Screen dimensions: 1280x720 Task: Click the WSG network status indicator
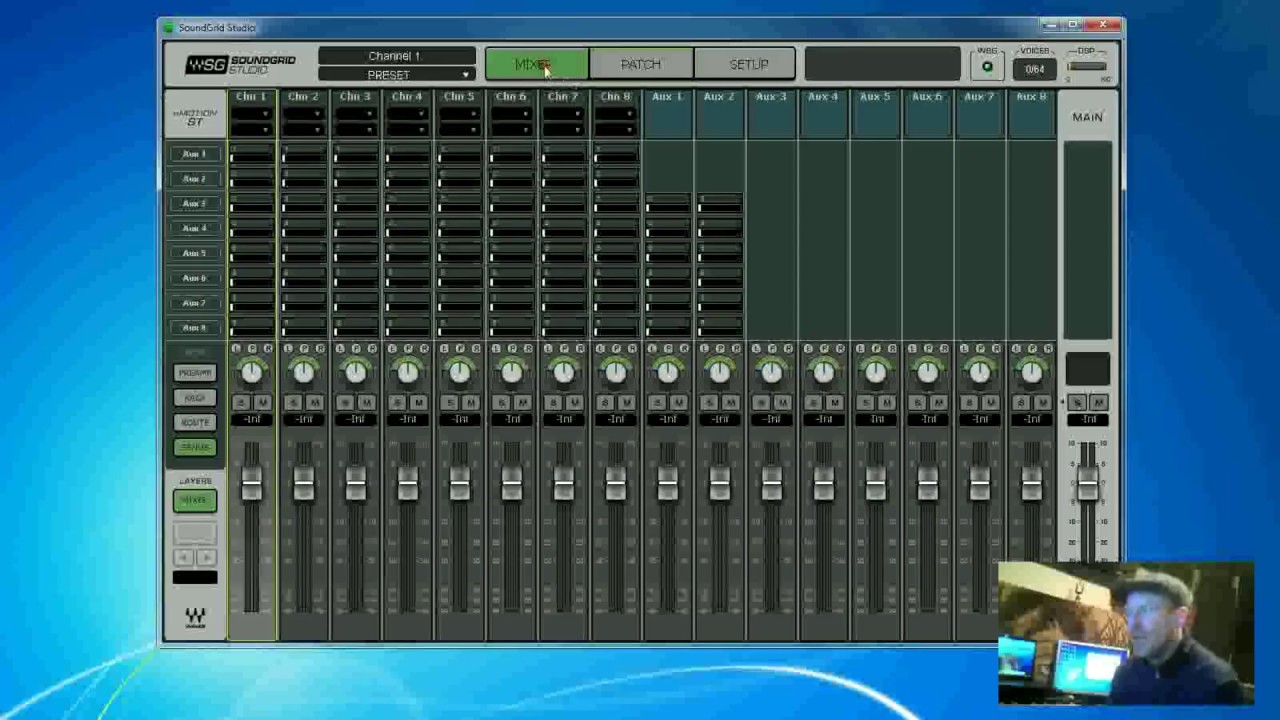(987, 67)
